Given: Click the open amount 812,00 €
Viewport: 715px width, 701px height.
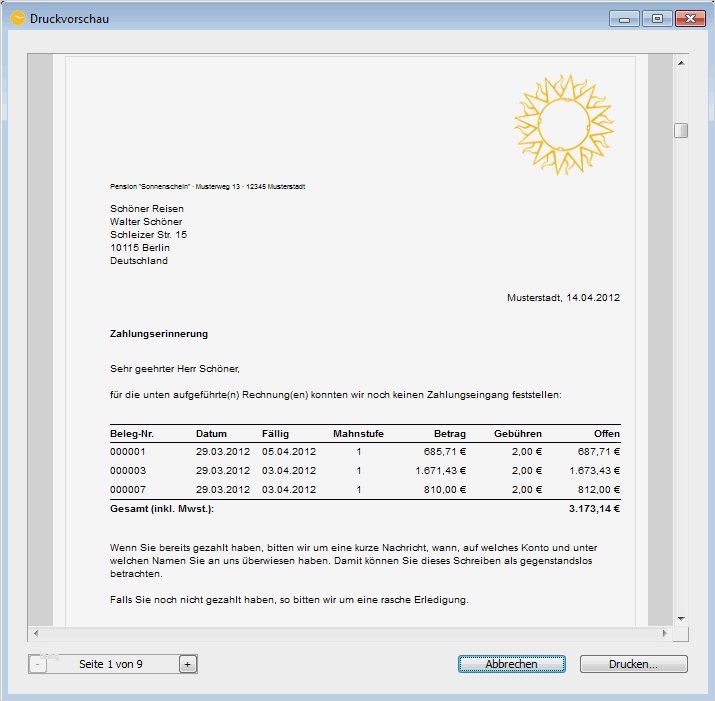Looking at the screenshot, I should coord(599,490).
